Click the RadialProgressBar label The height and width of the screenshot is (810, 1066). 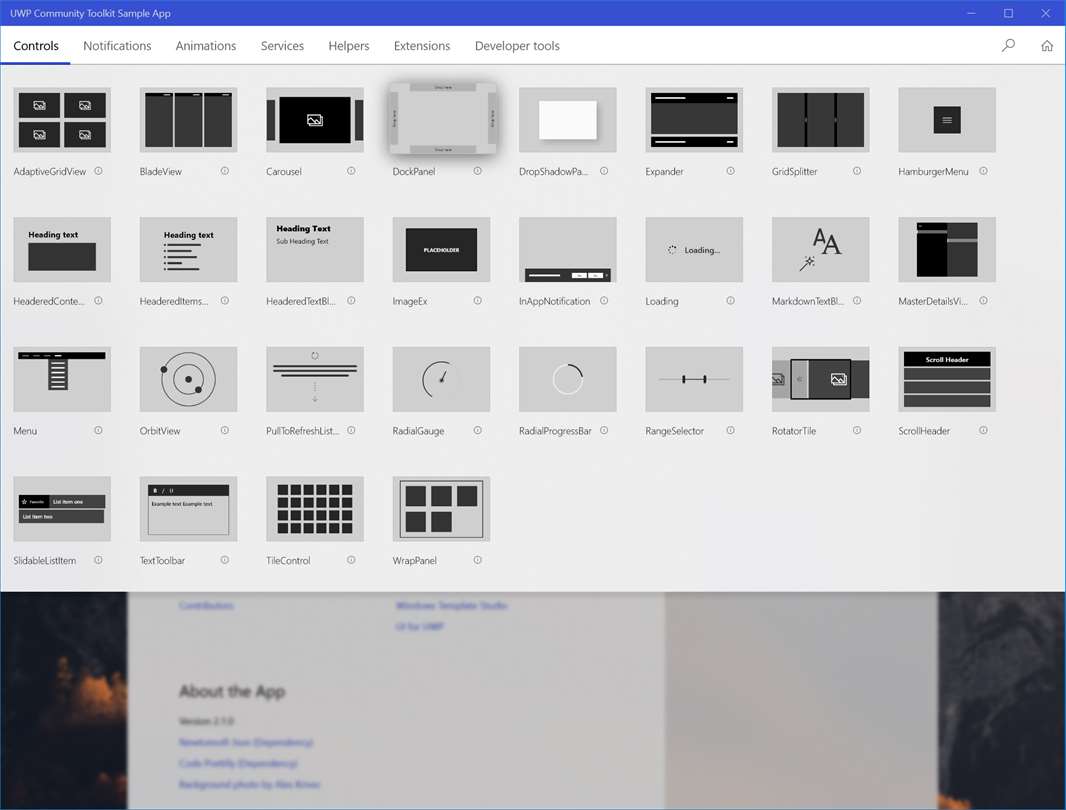point(555,431)
